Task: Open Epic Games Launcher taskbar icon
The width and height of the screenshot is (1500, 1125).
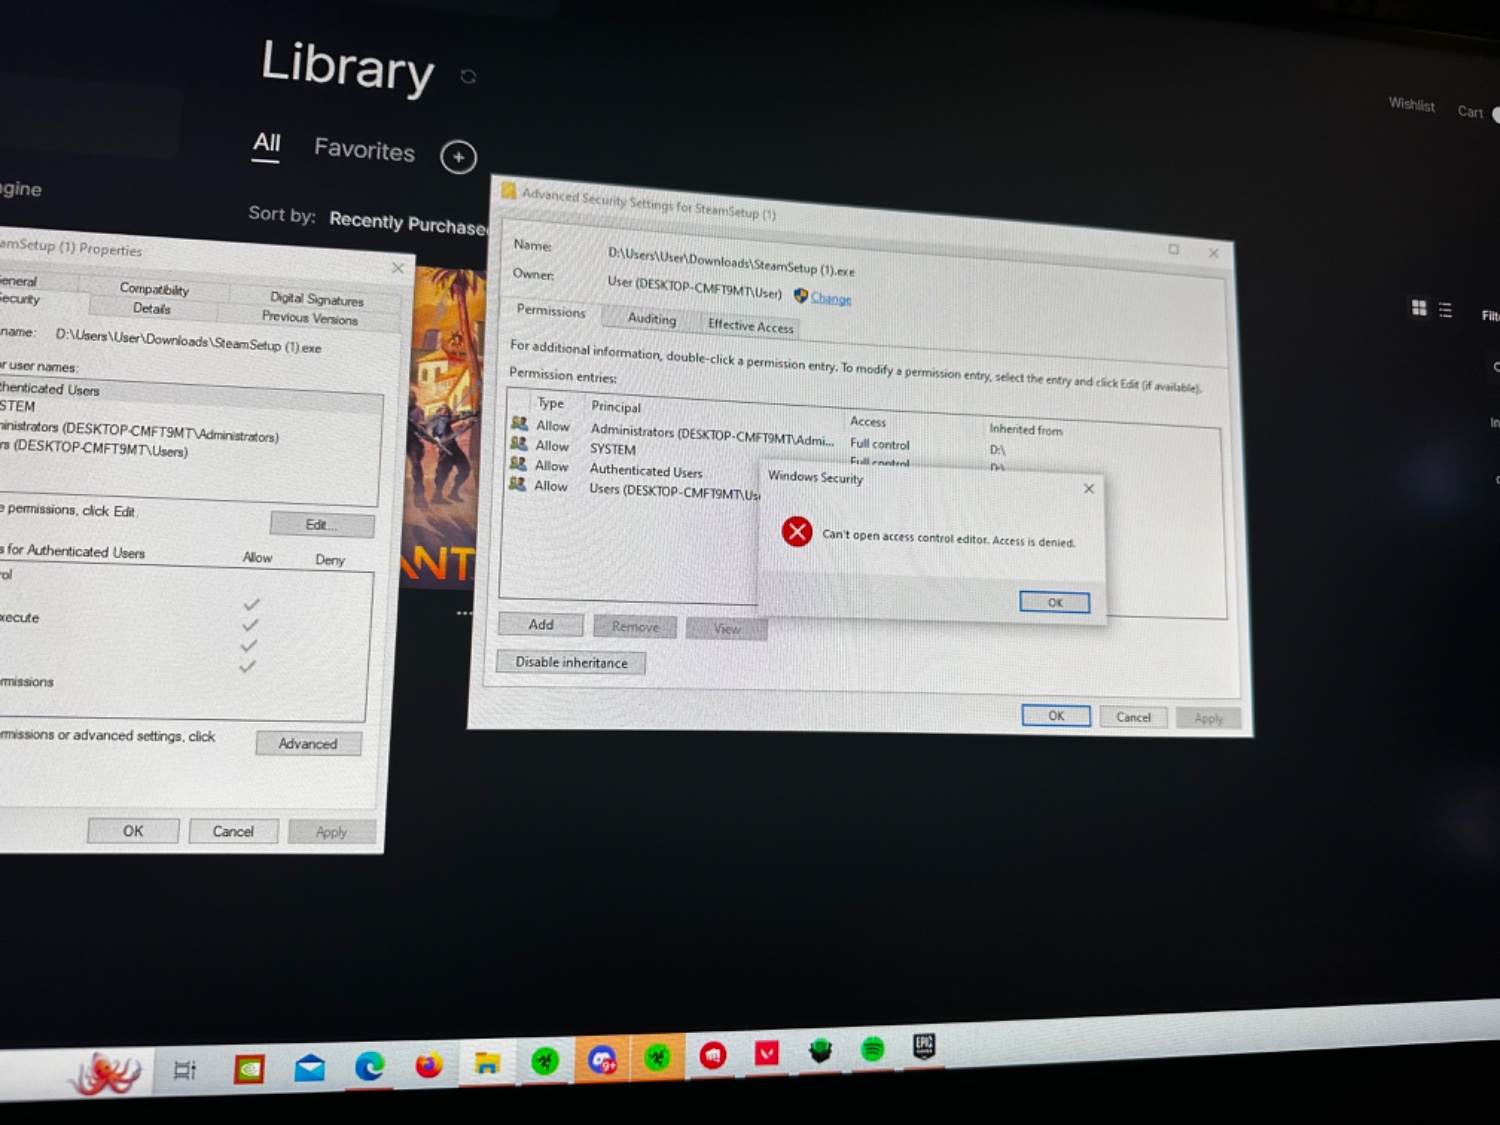Action: (x=924, y=1046)
